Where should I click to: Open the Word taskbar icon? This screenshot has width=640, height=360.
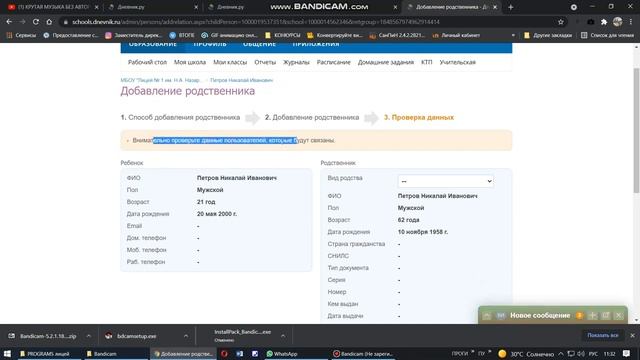point(240,354)
